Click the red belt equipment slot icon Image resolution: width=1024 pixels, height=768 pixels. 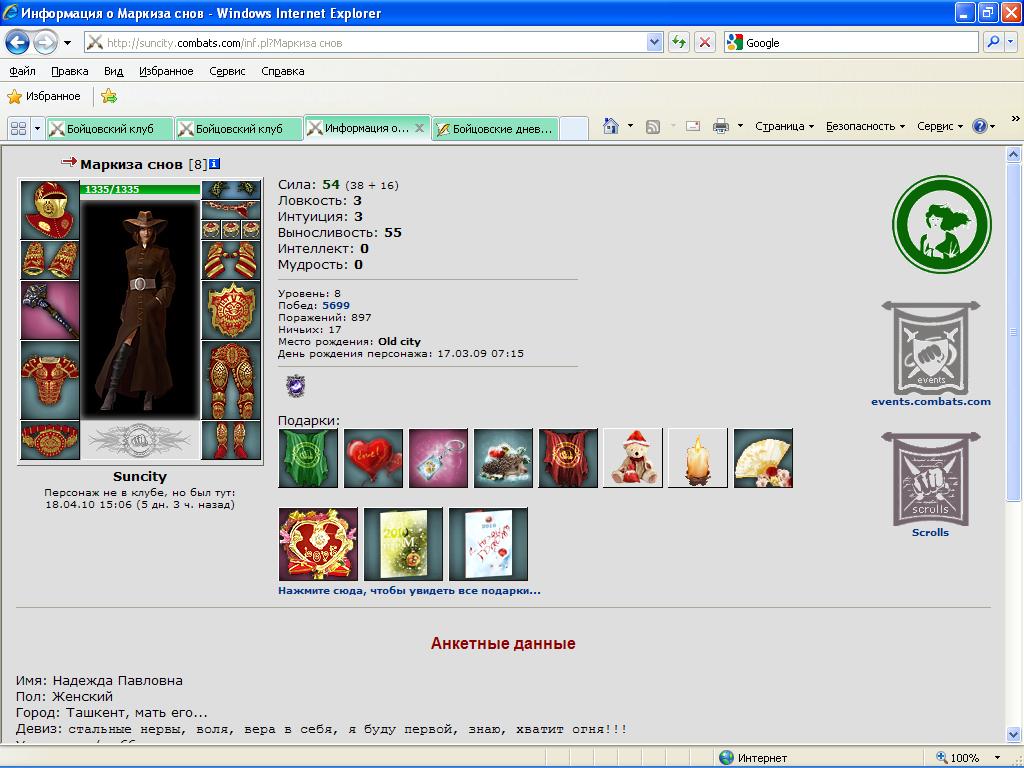click(50, 440)
